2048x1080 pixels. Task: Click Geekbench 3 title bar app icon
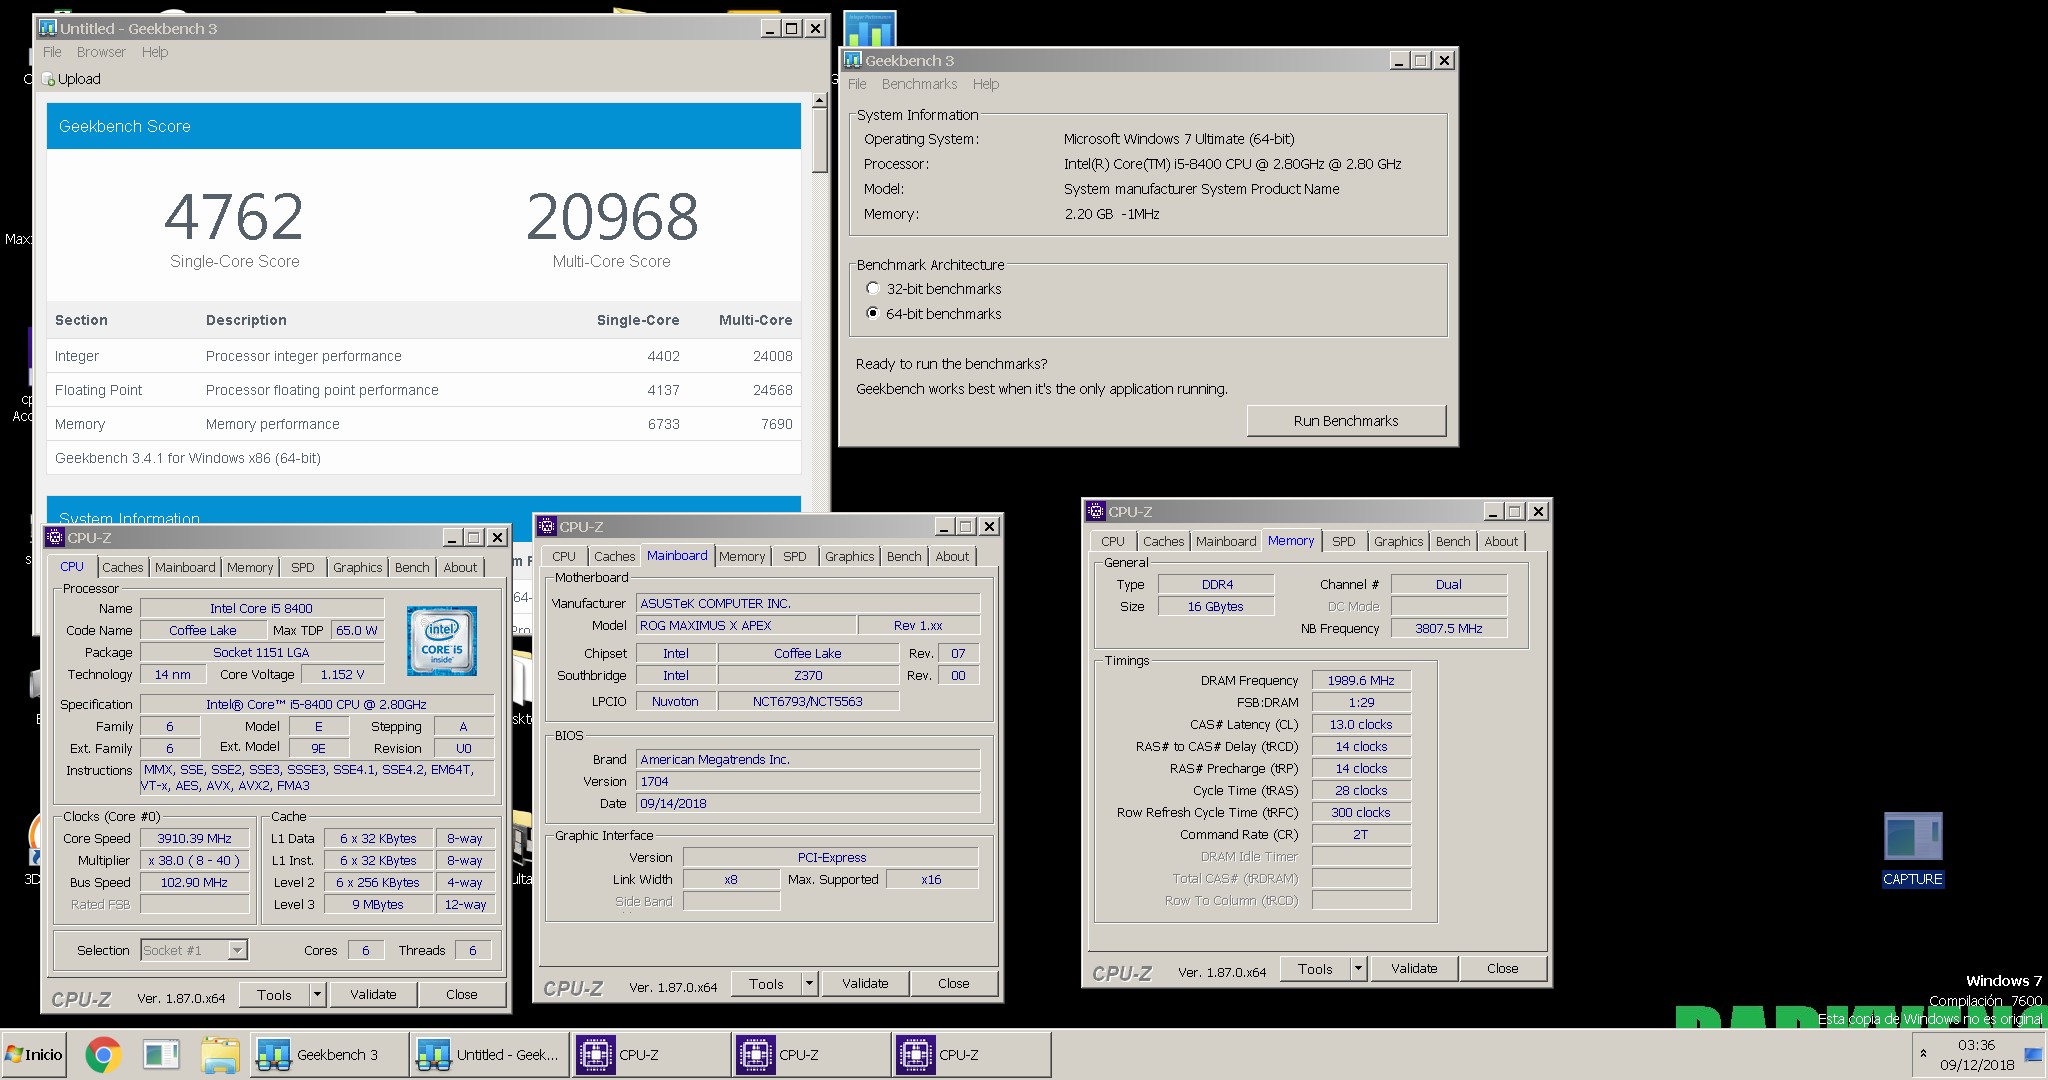click(853, 60)
